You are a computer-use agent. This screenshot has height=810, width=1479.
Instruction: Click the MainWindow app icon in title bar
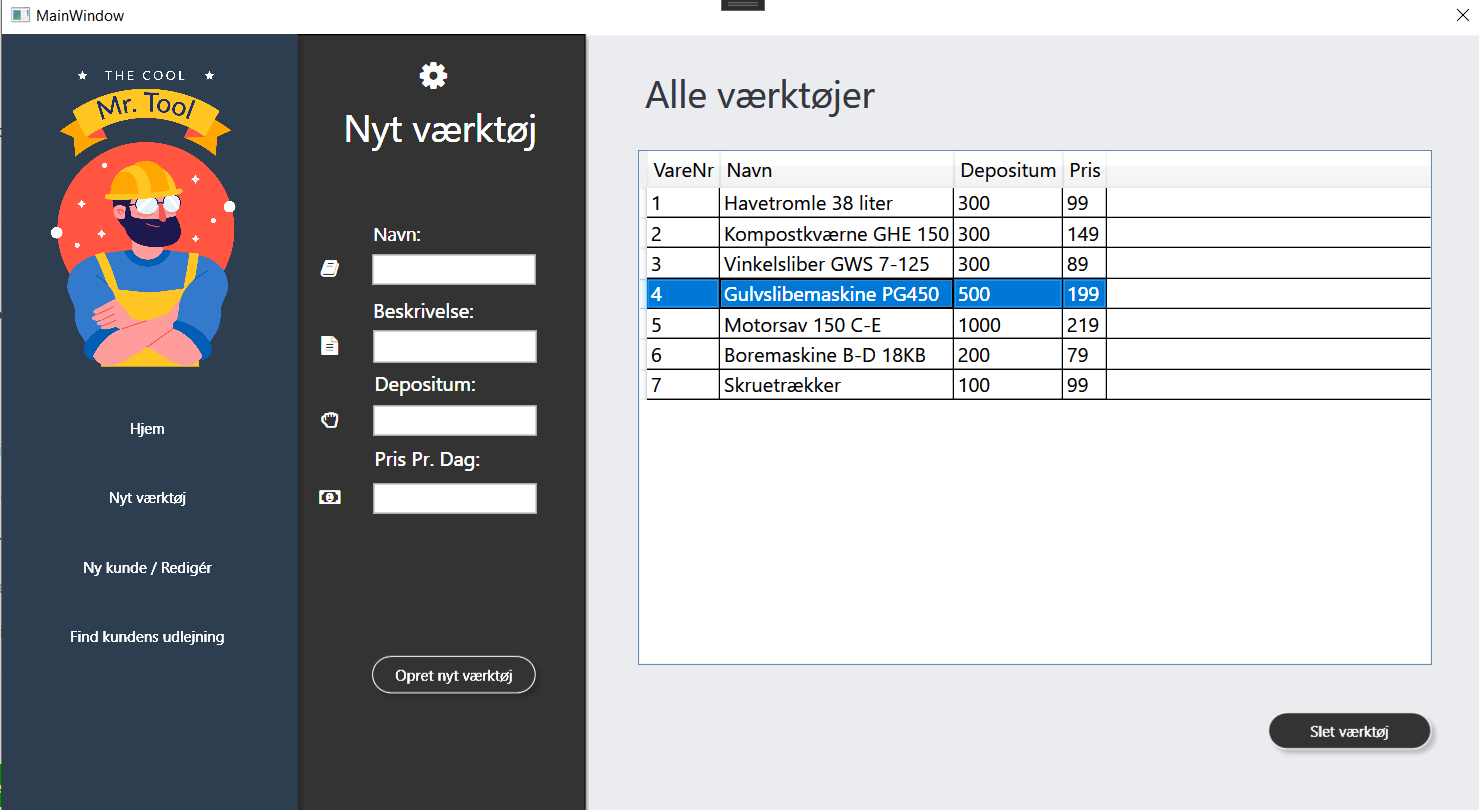[20, 16]
